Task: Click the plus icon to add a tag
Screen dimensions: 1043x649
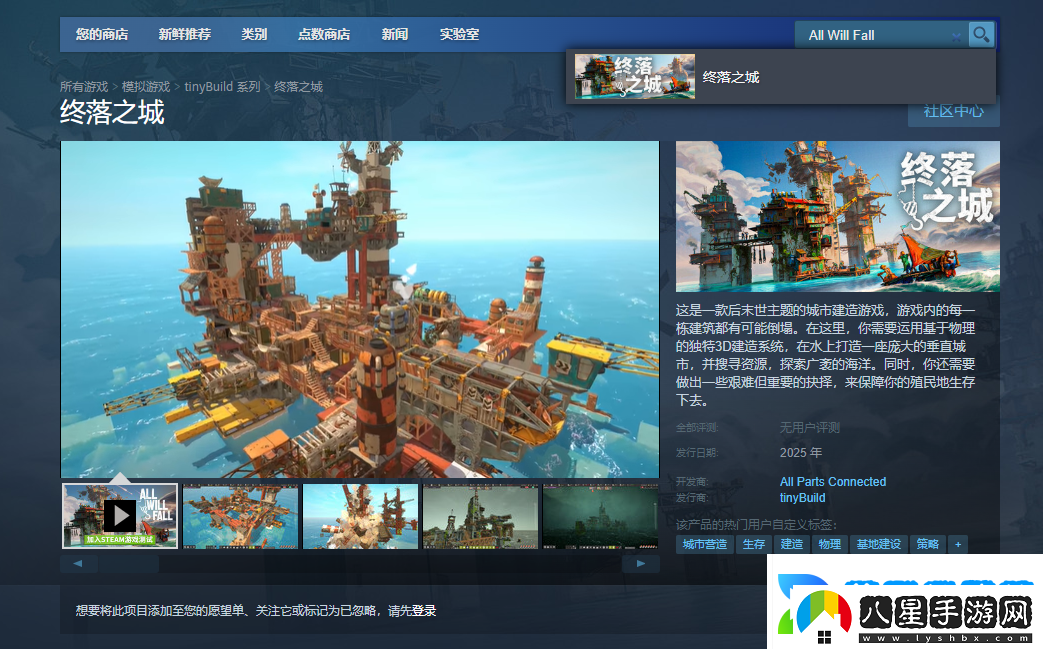Action: click(958, 545)
